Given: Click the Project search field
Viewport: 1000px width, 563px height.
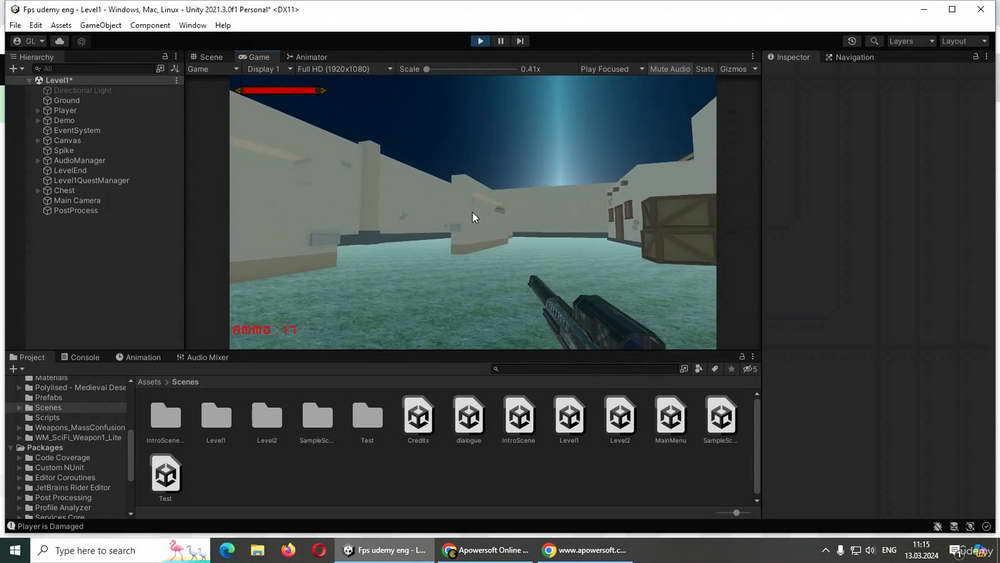Looking at the screenshot, I should (585, 369).
